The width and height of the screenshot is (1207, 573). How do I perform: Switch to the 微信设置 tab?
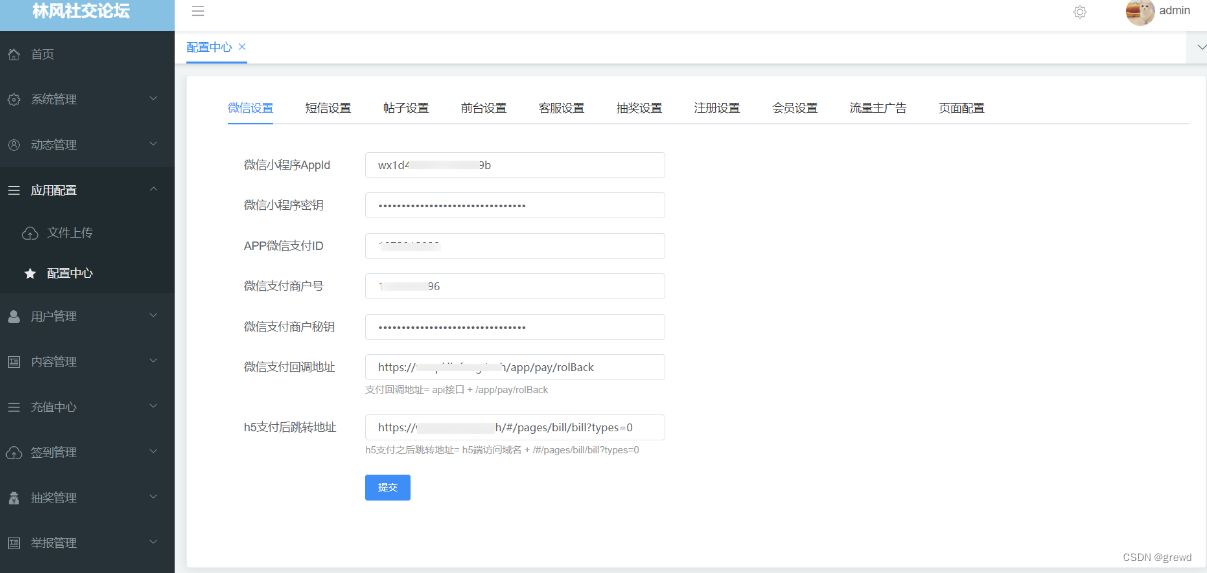[x=250, y=108]
